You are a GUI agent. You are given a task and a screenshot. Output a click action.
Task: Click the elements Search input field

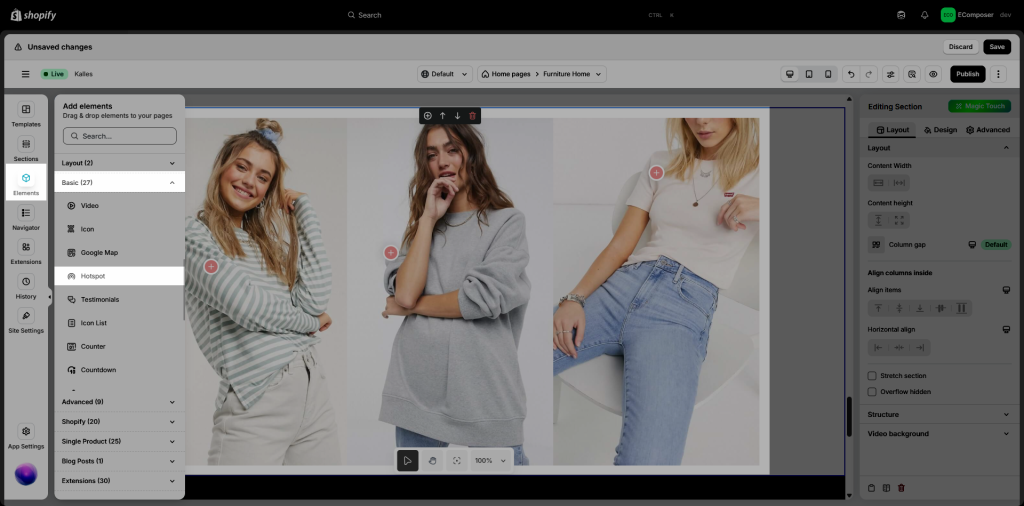[120, 136]
